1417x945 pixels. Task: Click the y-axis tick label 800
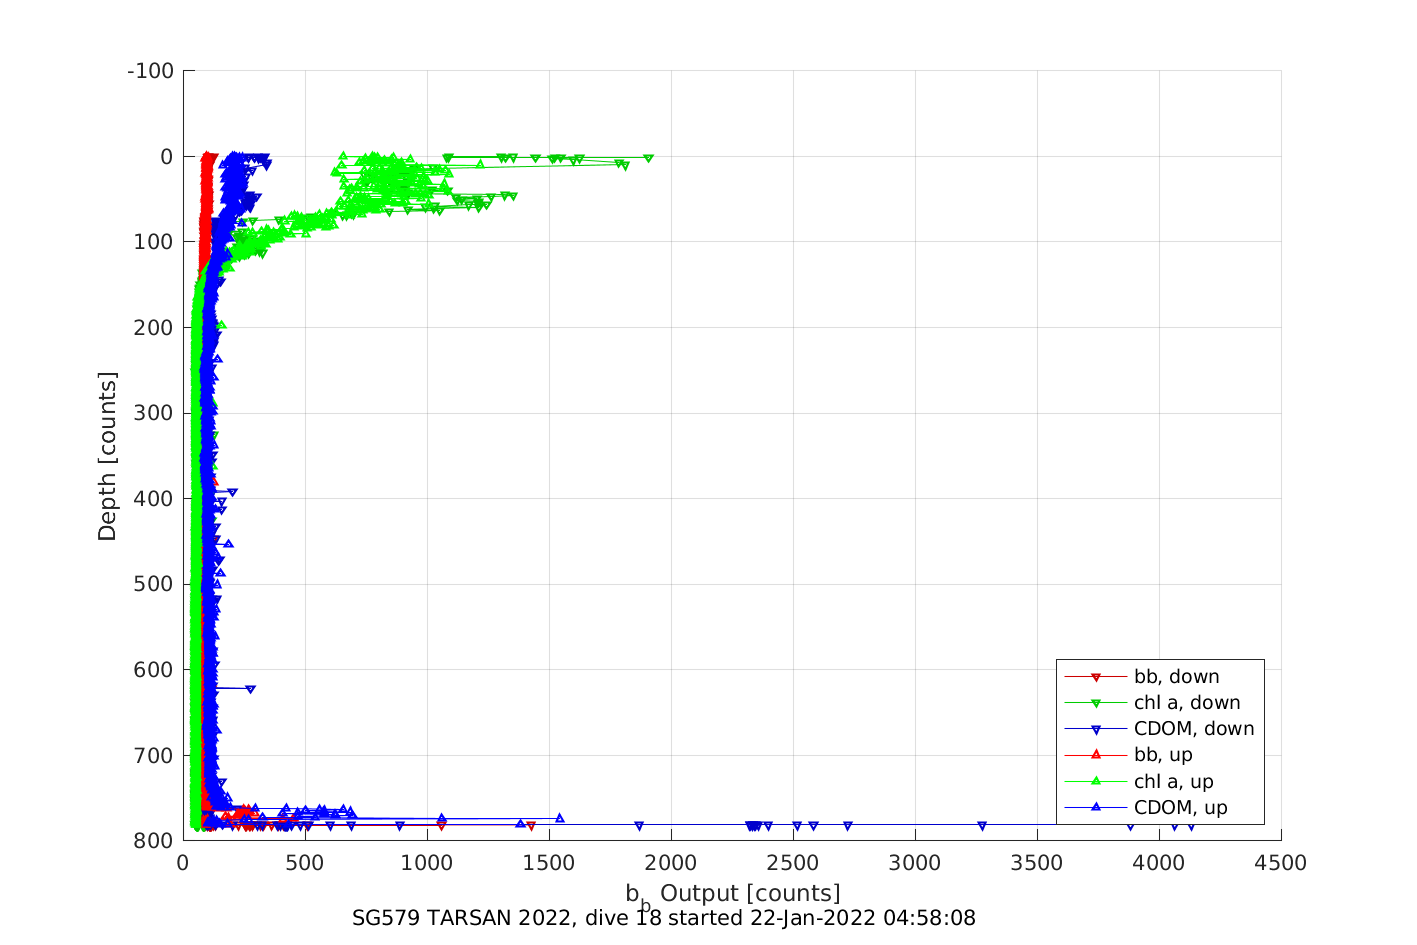[x=154, y=841]
